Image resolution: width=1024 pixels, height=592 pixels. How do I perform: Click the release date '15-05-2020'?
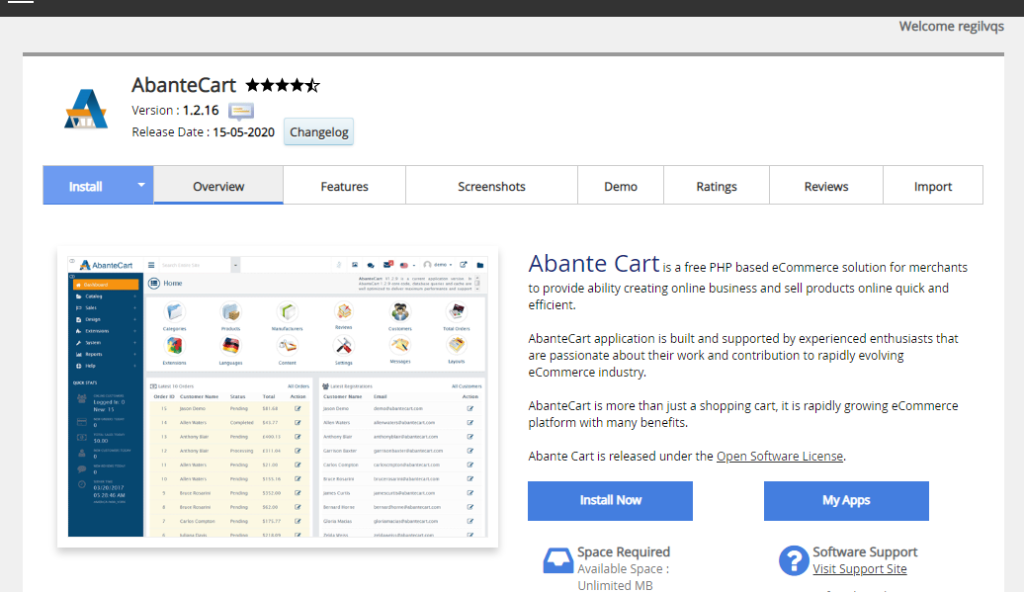point(244,132)
